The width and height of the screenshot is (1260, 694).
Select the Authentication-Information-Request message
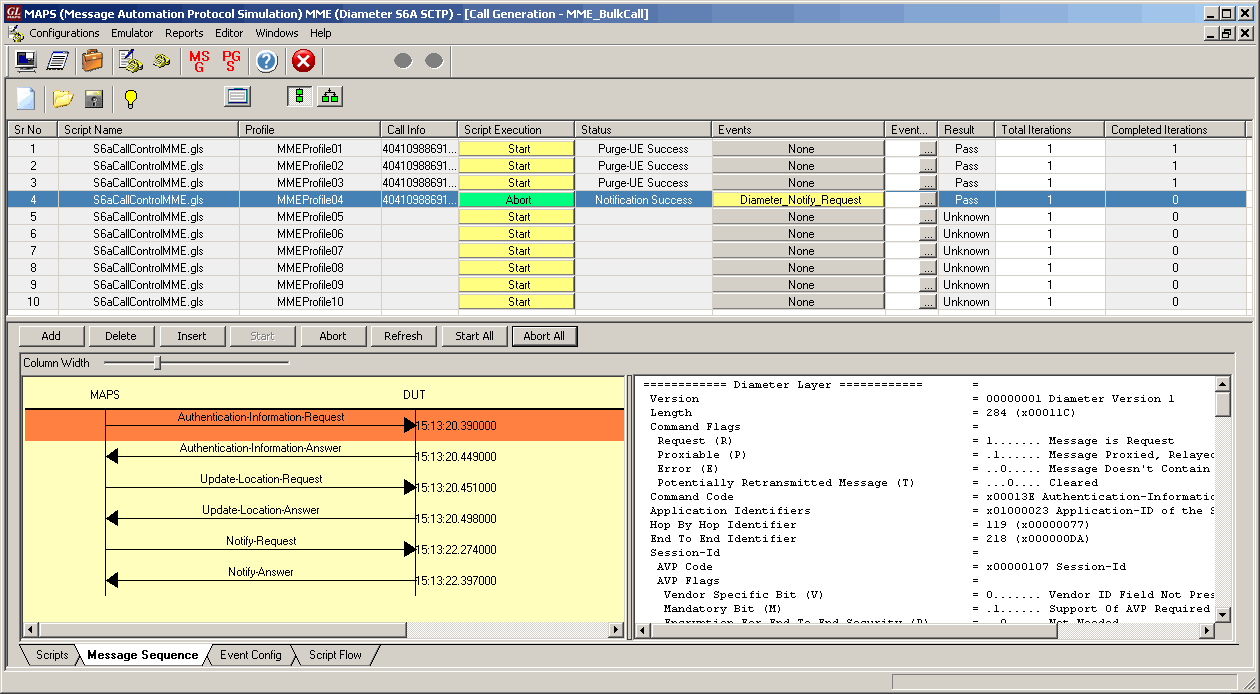[261, 417]
